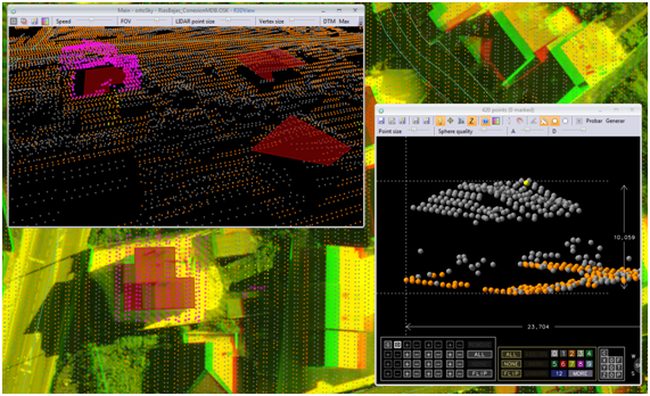The image size is (650, 396).
Task: Click the highlighted Z icon in points toolbar
Action: 472,121
